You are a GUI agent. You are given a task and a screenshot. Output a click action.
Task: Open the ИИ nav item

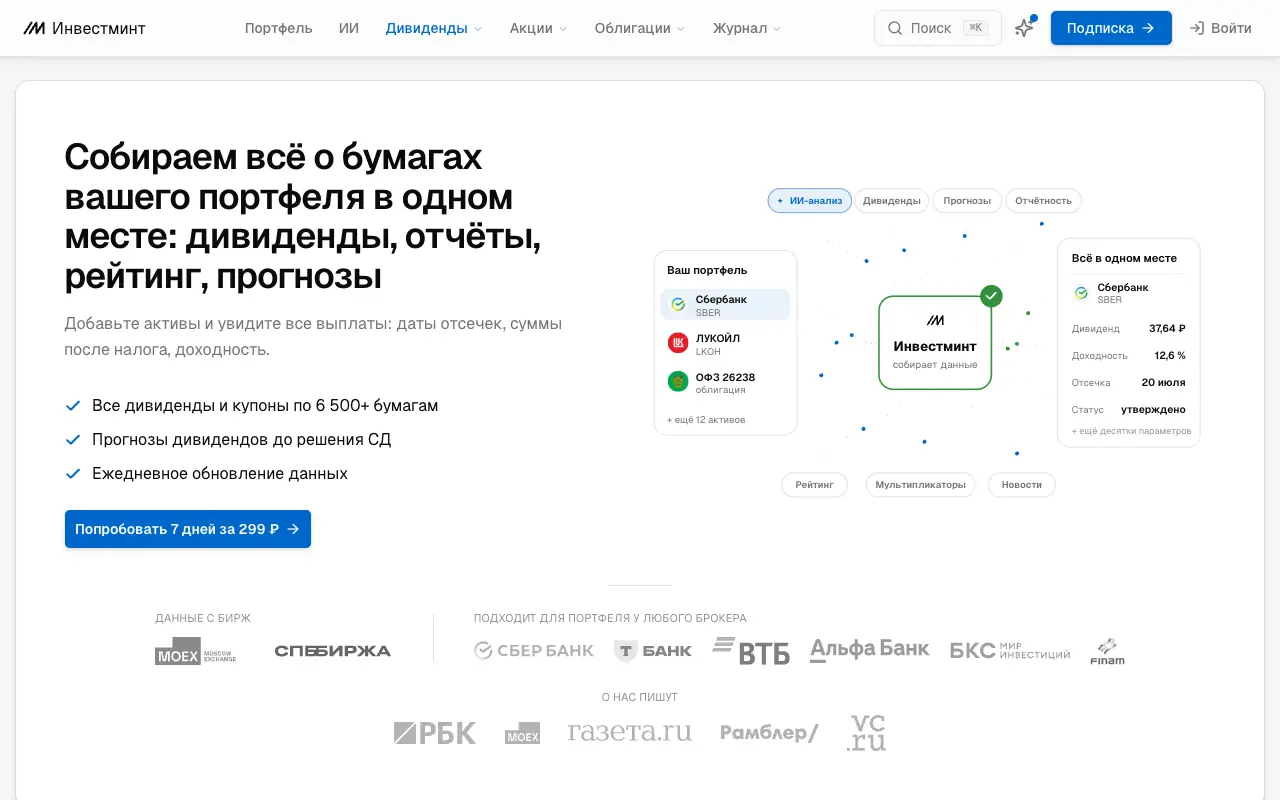click(349, 28)
